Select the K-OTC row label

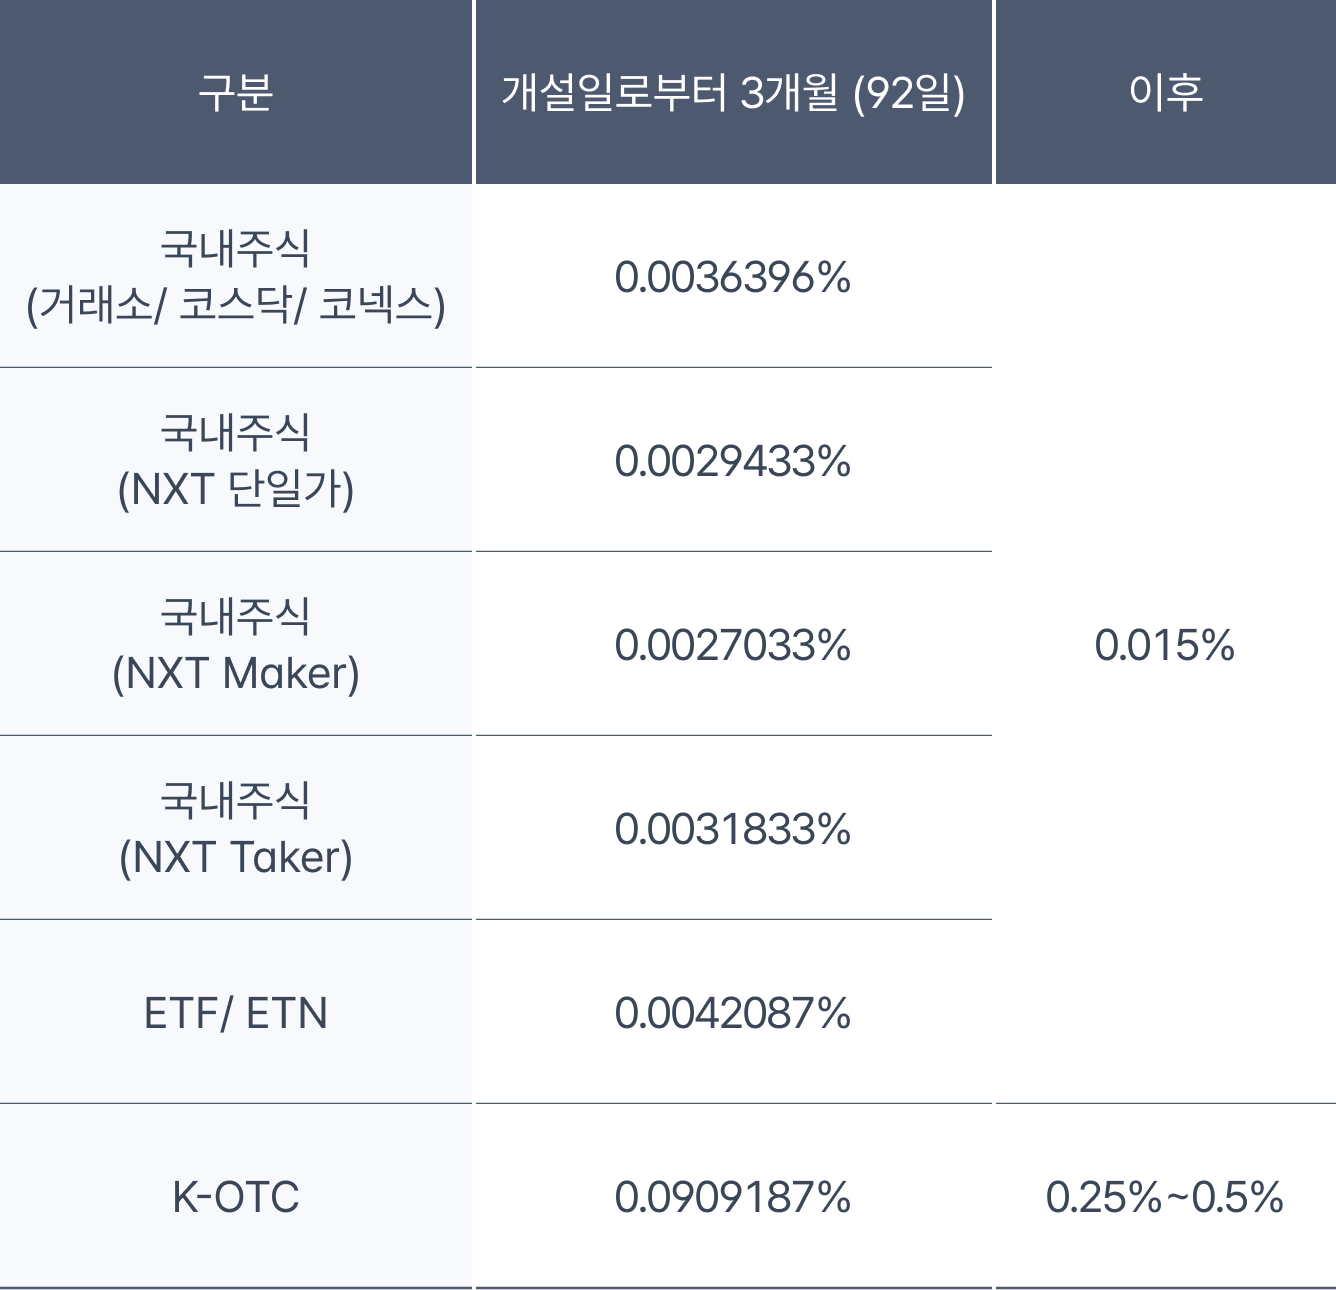tap(236, 1197)
